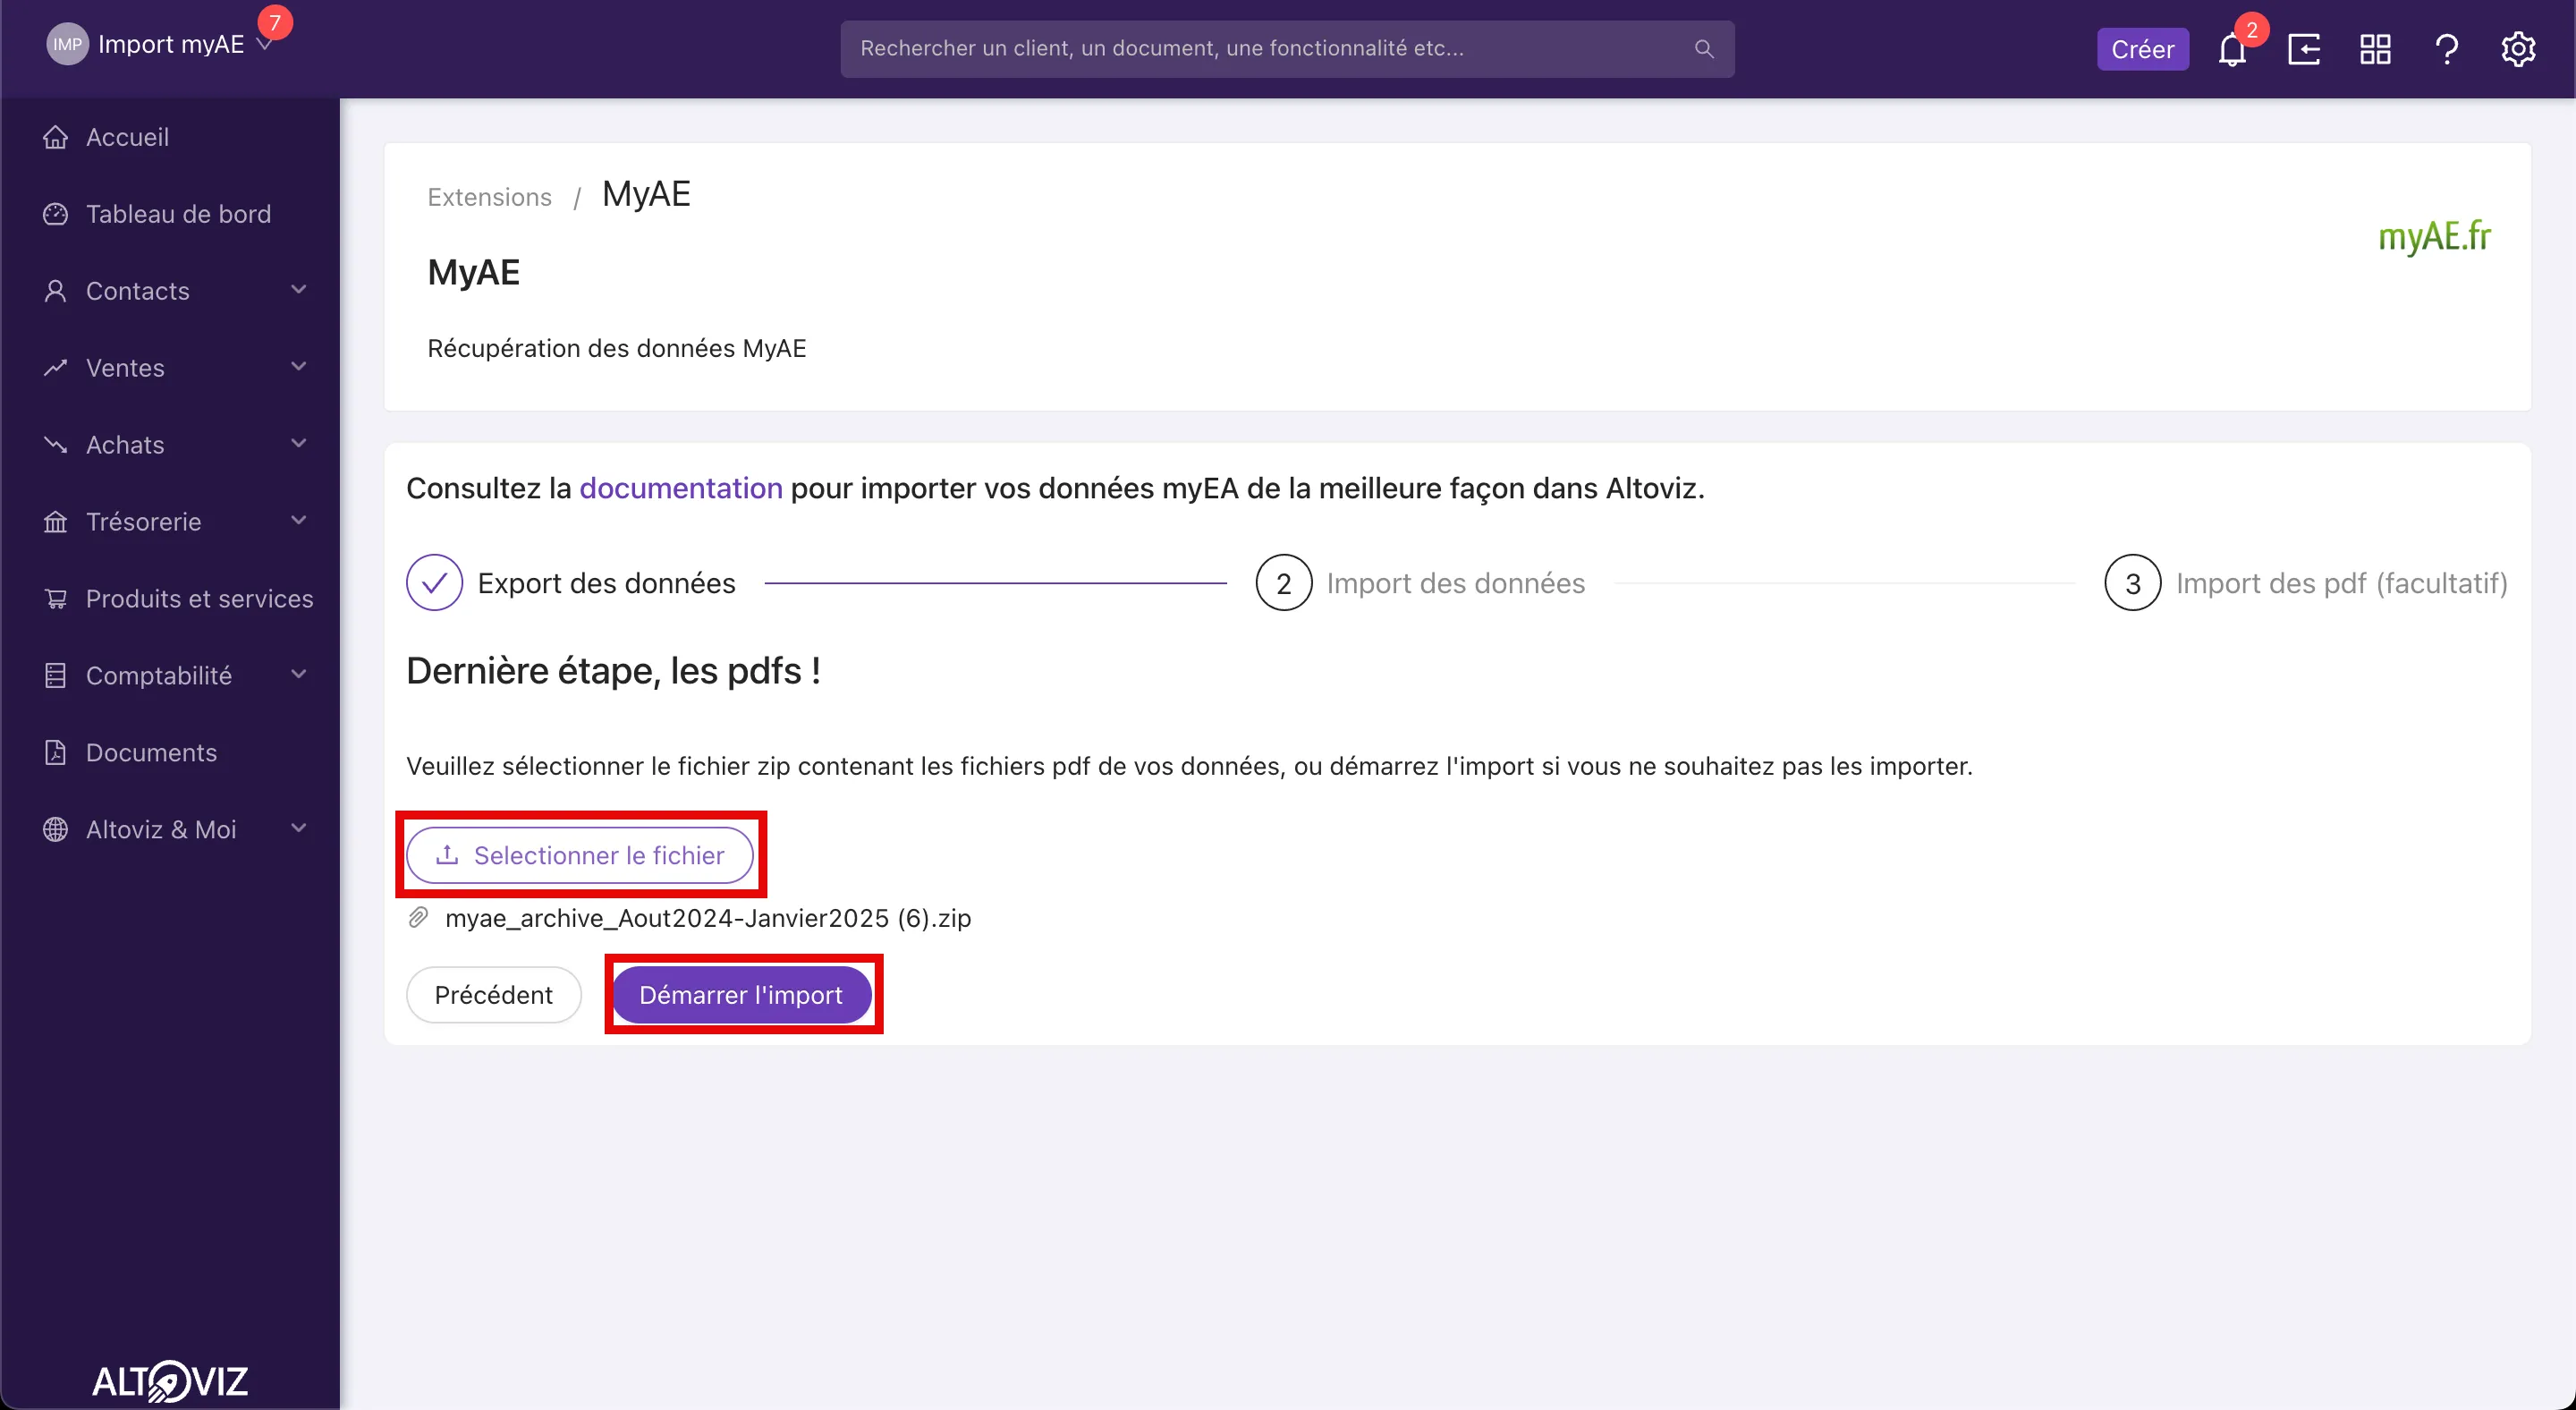Click Selectionner le fichier button
Viewport: 2576px width, 1410px height.
580,855
